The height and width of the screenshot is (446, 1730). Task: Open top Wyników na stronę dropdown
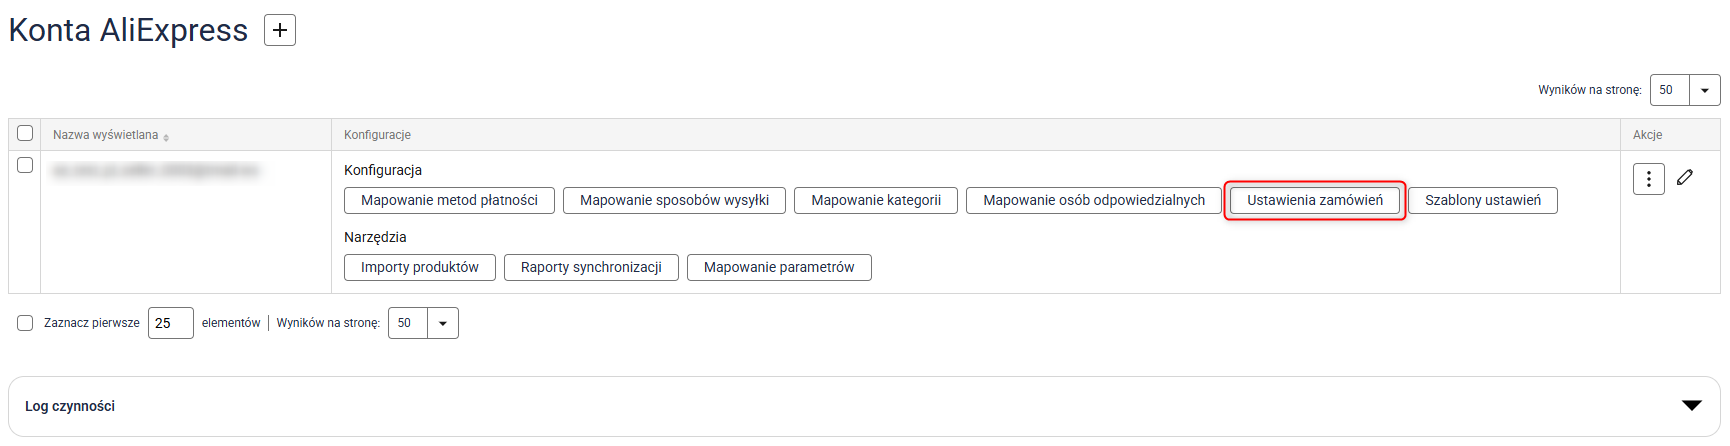click(x=1704, y=90)
